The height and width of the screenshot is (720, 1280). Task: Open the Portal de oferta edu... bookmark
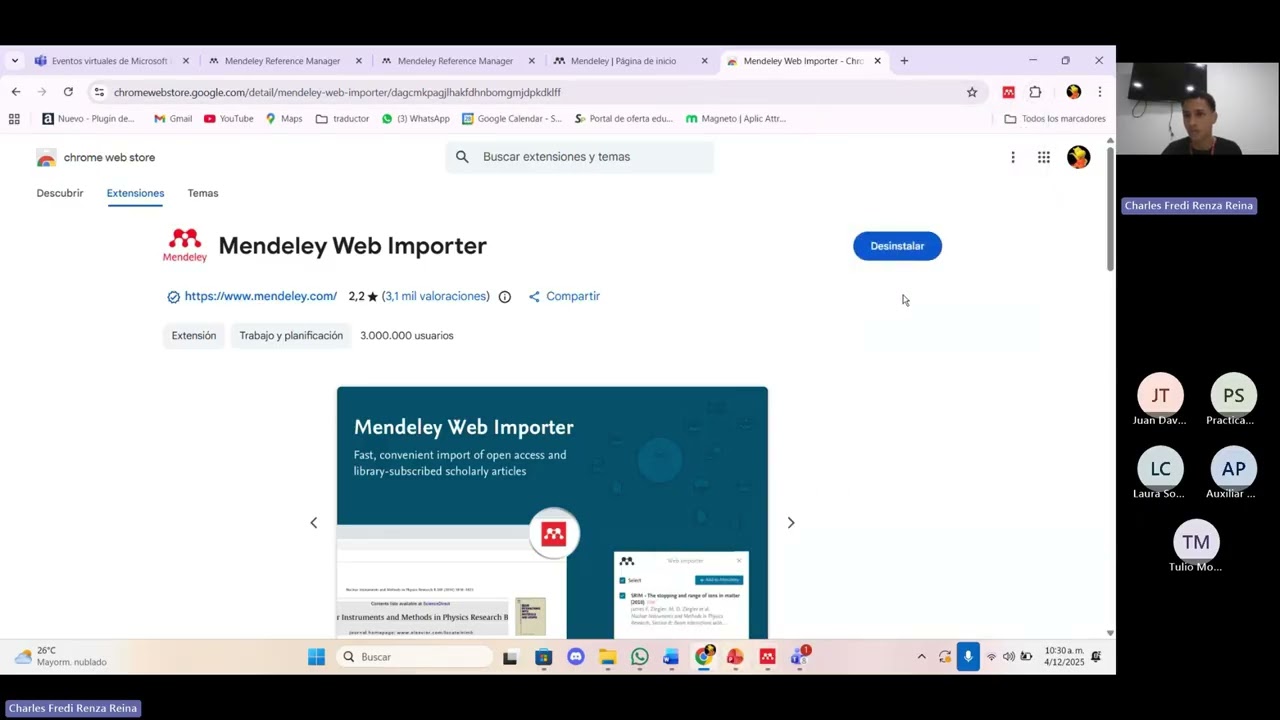click(x=623, y=119)
